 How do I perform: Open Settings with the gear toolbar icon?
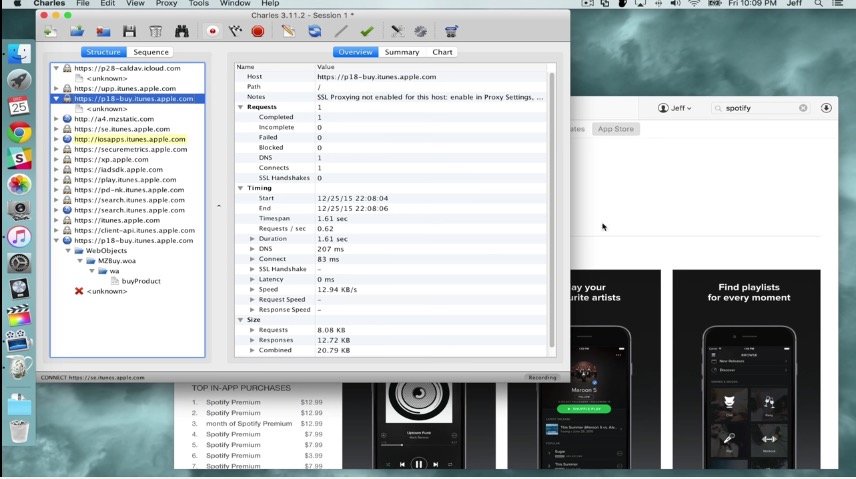click(420, 31)
